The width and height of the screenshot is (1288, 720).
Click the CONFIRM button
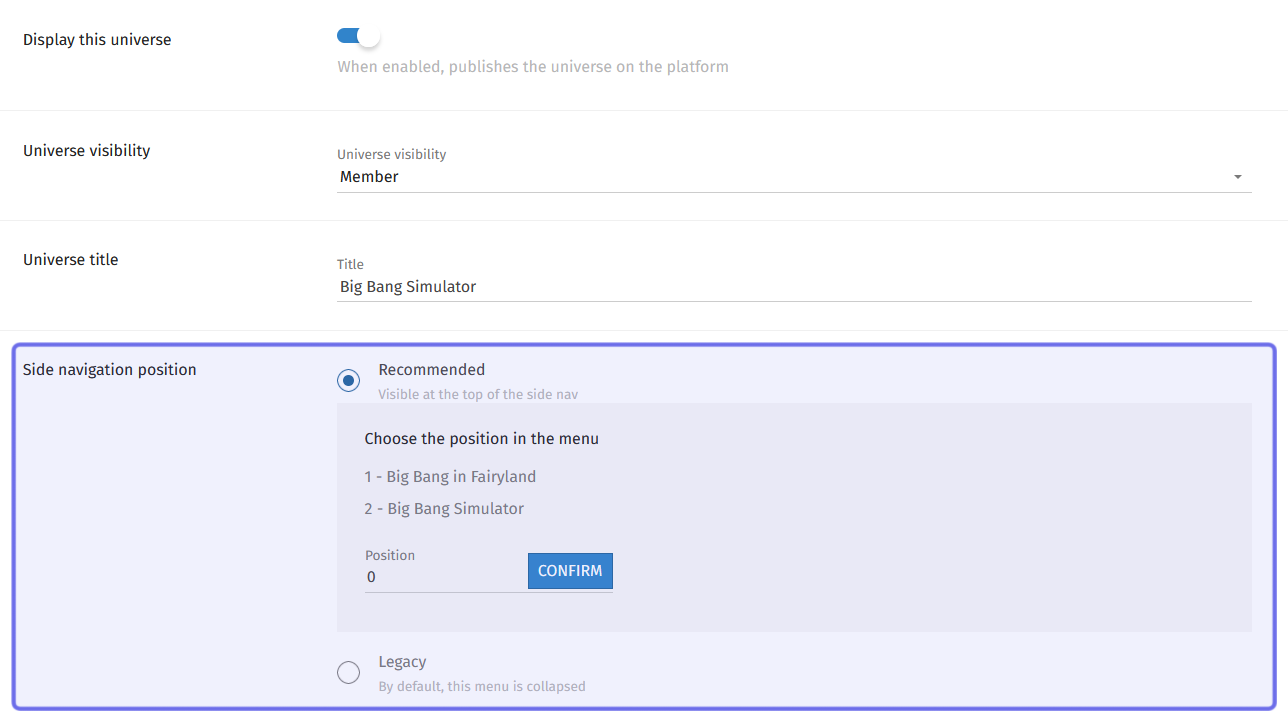point(570,571)
